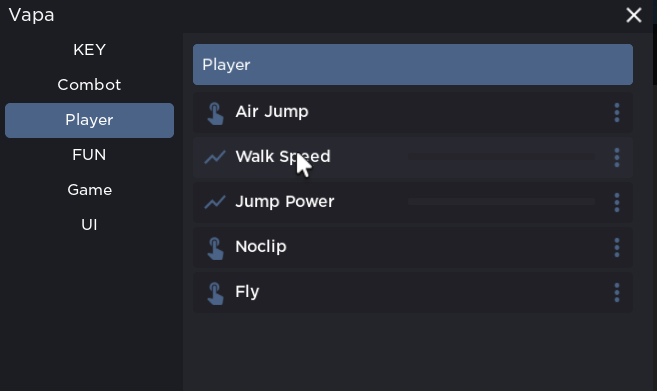Set the Walk Speed slider bar
The height and width of the screenshot is (391, 657).
point(501,157)
